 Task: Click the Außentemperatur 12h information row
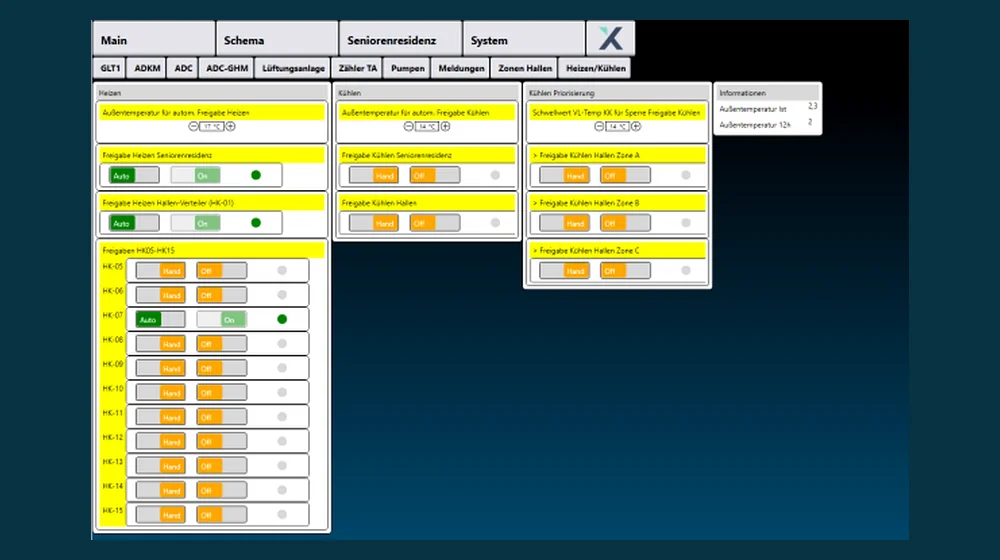coord(768,124)
